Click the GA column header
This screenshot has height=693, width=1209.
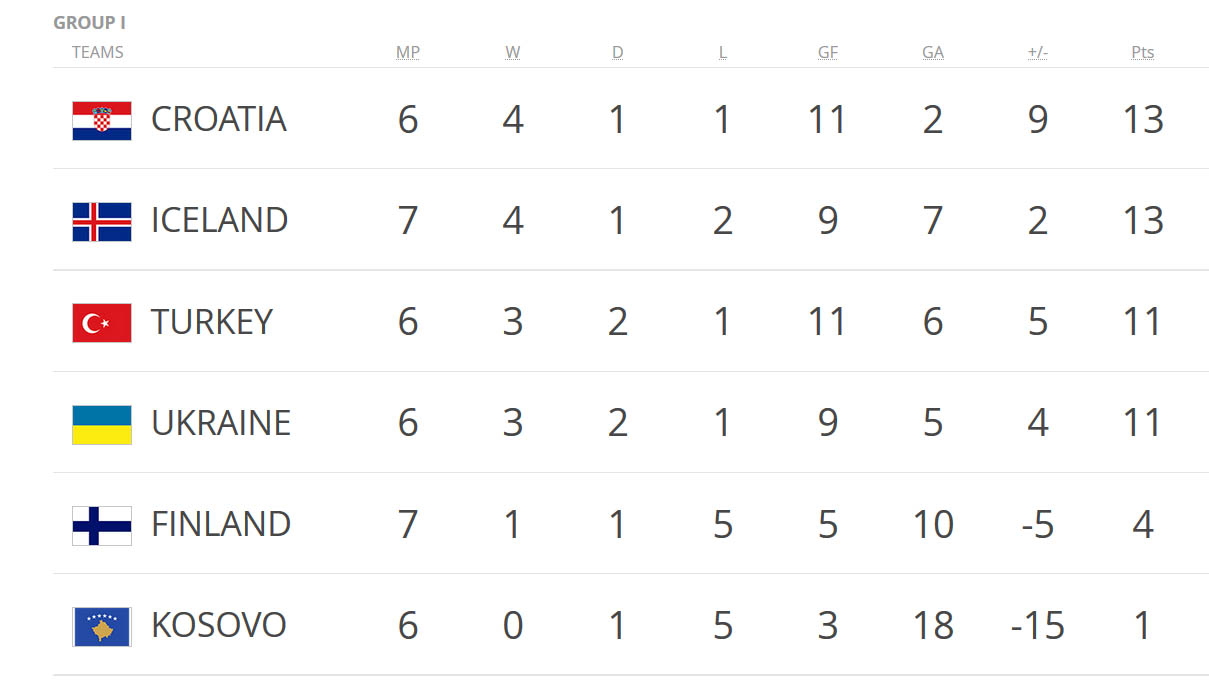[933, 53]
